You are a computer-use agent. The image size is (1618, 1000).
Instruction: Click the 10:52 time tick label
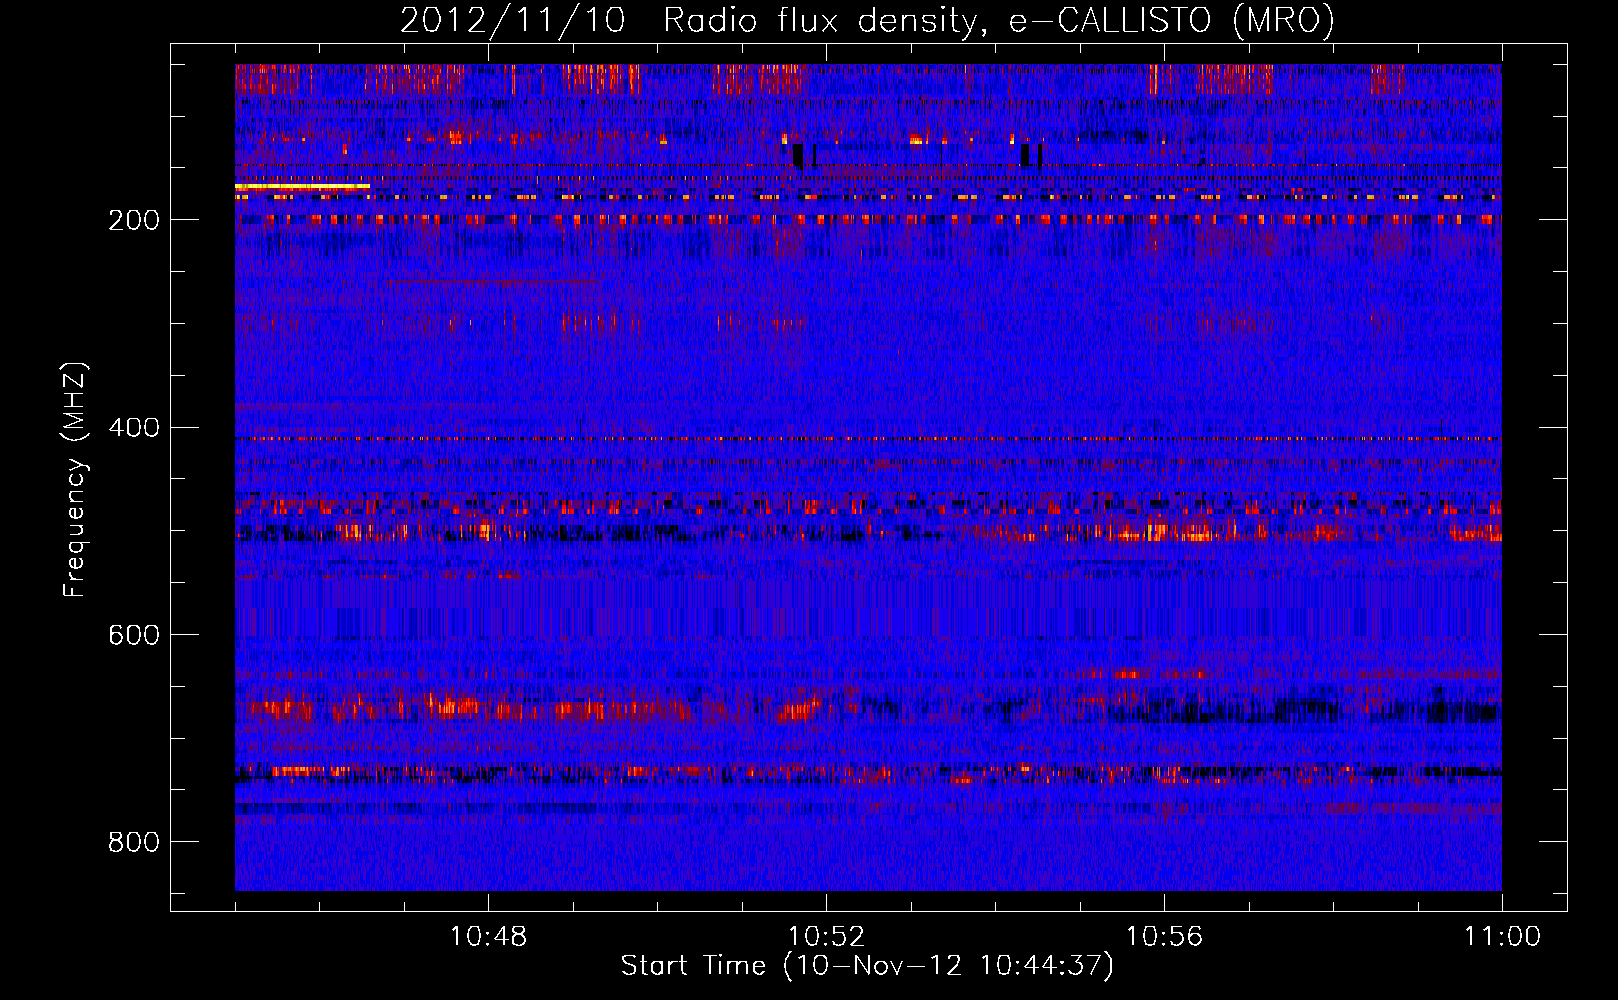826,937
